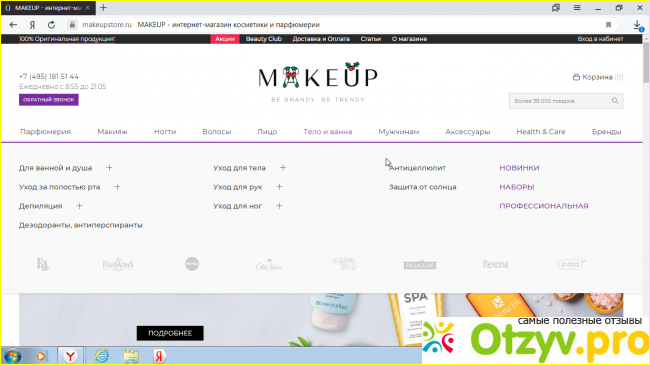Open Yandex Browser taskbar icon
This screenshot has height=365, width=650.
tap(70, 356)
